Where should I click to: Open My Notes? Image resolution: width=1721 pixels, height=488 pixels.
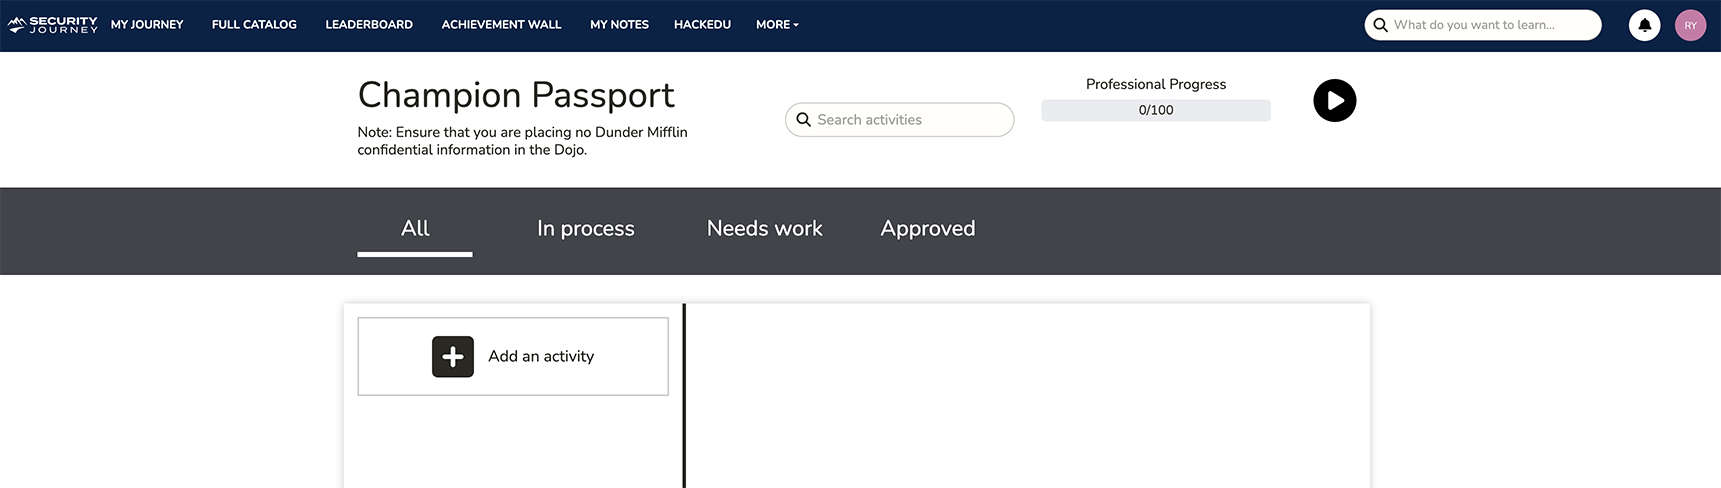point(619,25)
